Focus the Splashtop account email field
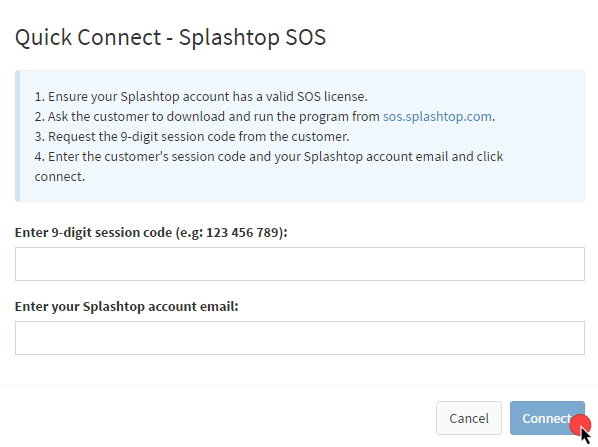Viewport: 598px width, 447px height. tap(300, 338)
